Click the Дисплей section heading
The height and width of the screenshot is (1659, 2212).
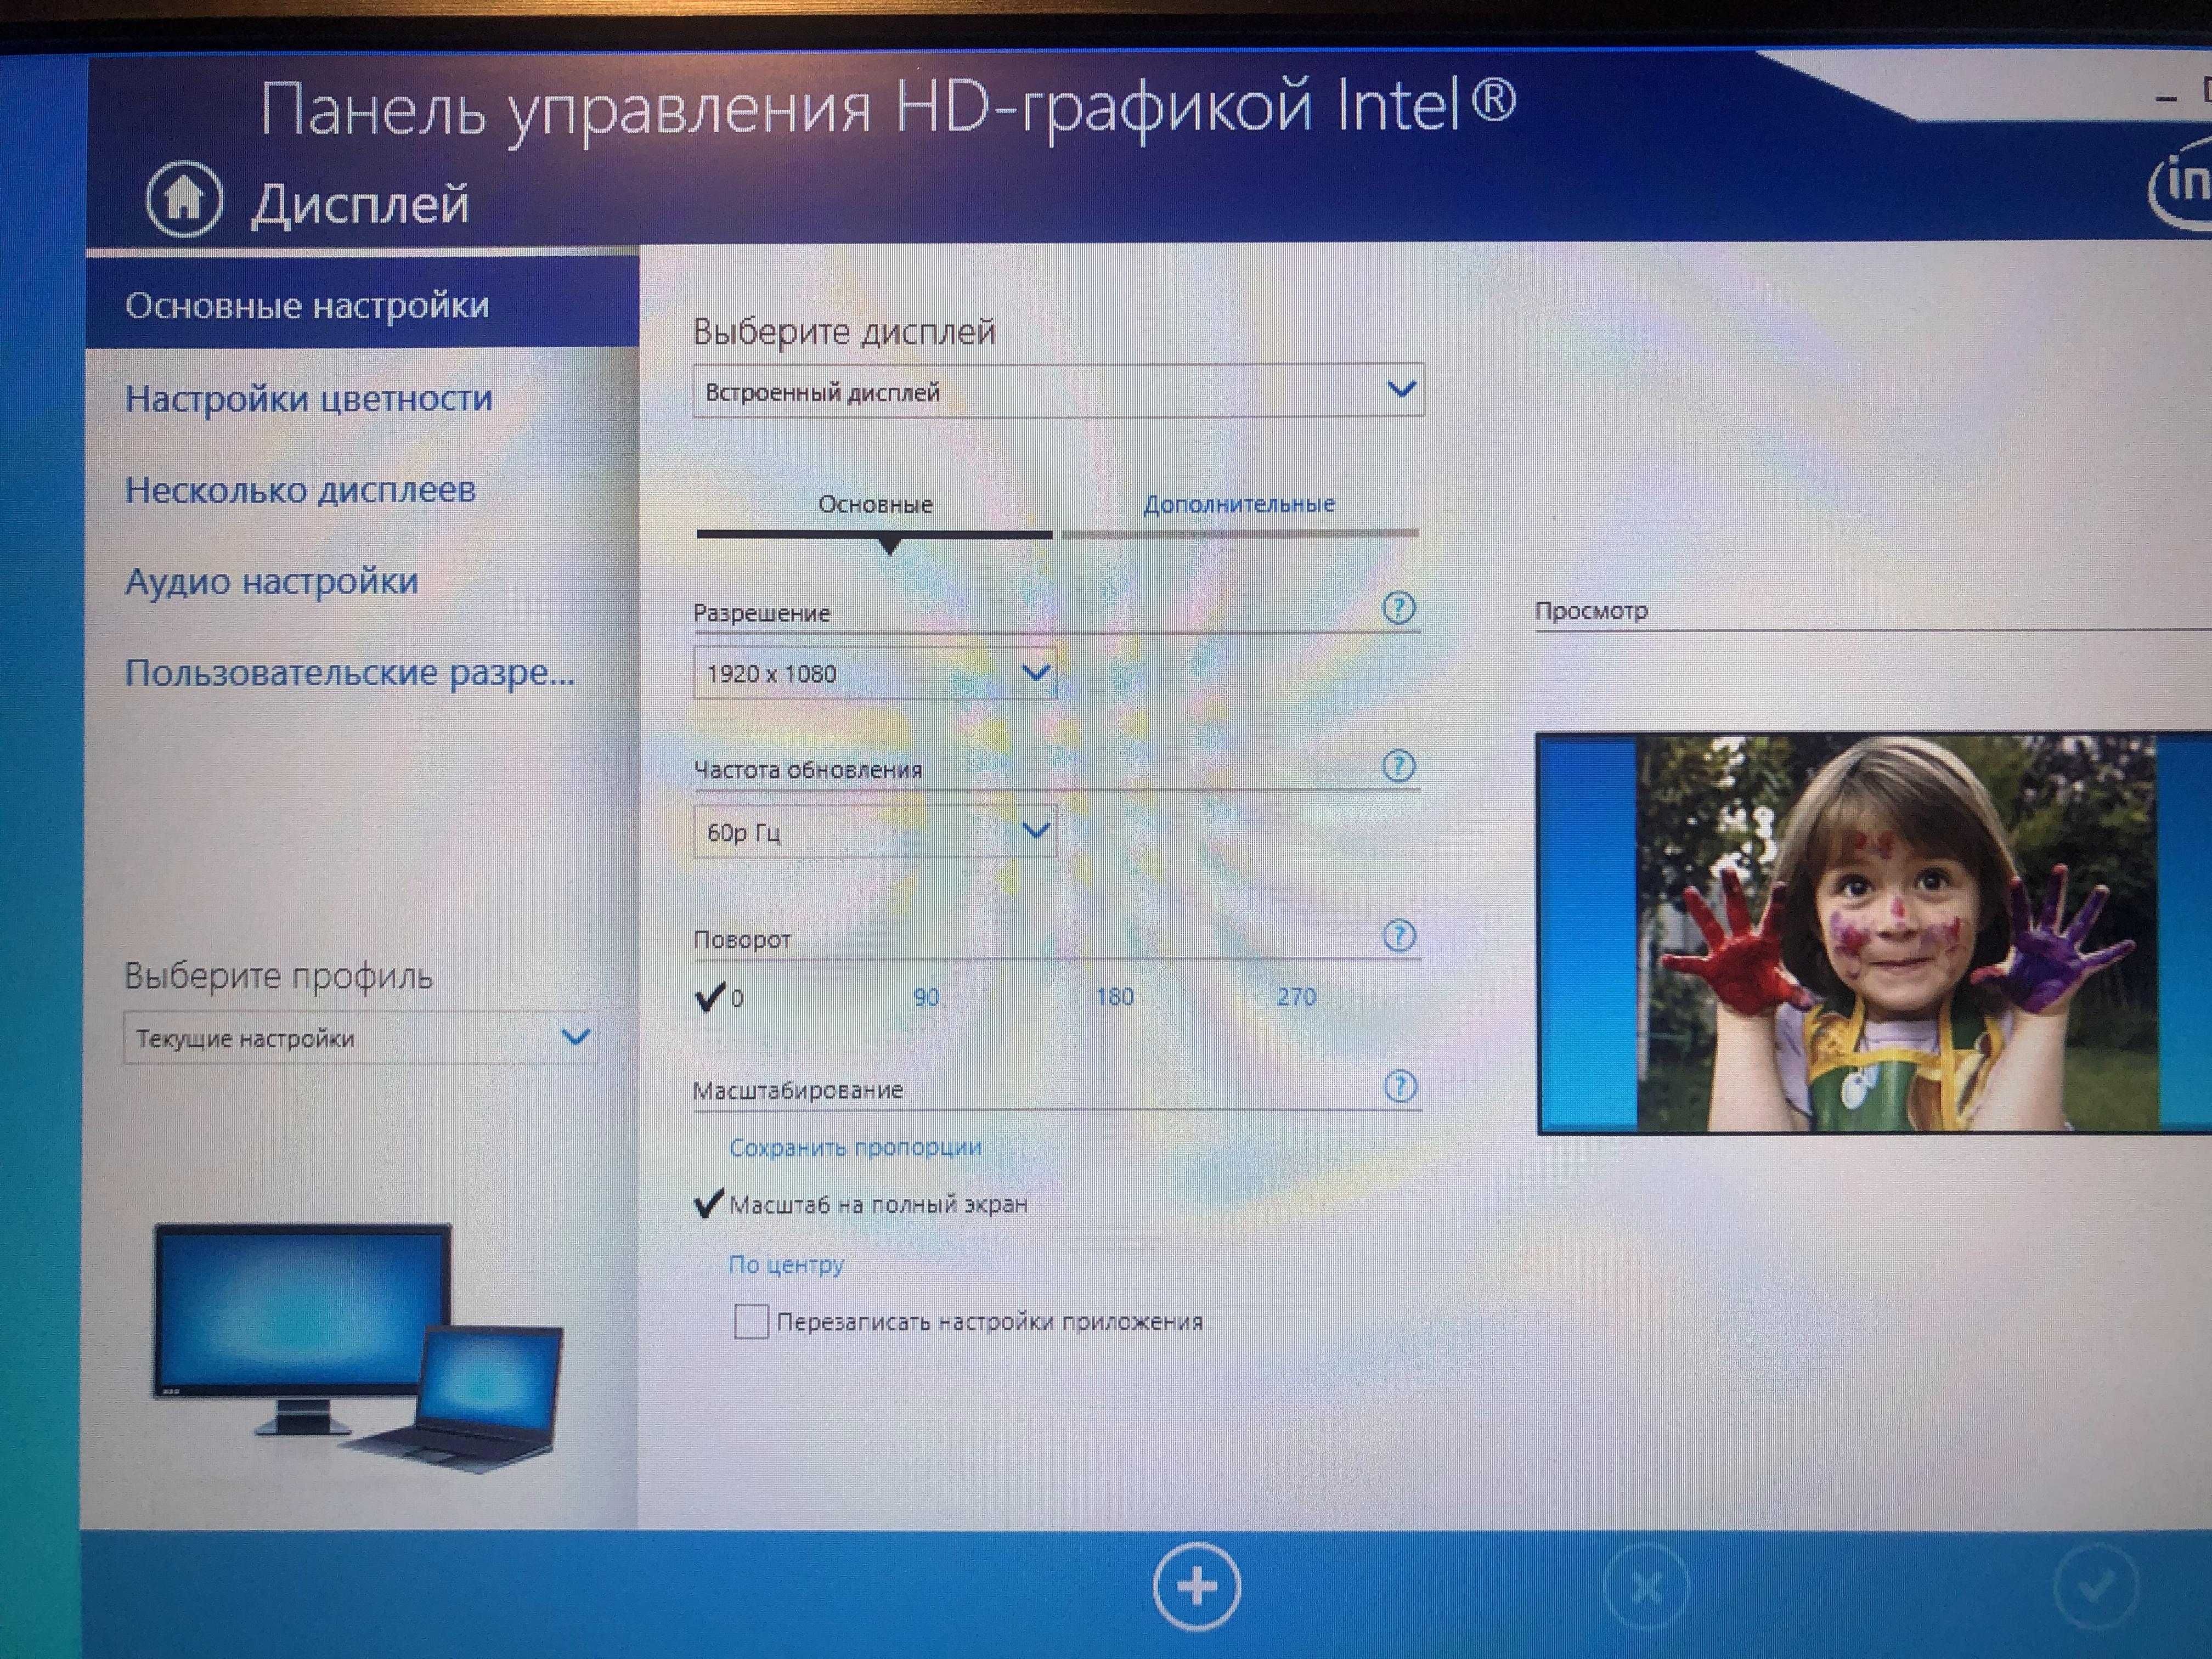click(360, 204)
